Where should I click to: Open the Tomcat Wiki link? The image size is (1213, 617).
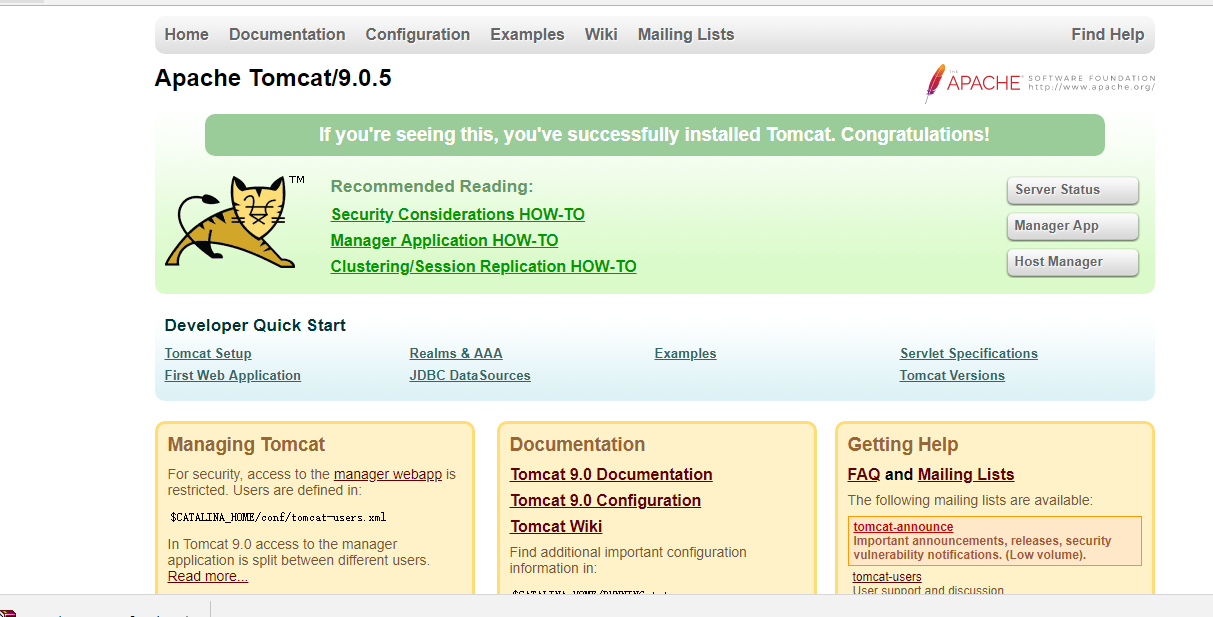pos(557,526)
